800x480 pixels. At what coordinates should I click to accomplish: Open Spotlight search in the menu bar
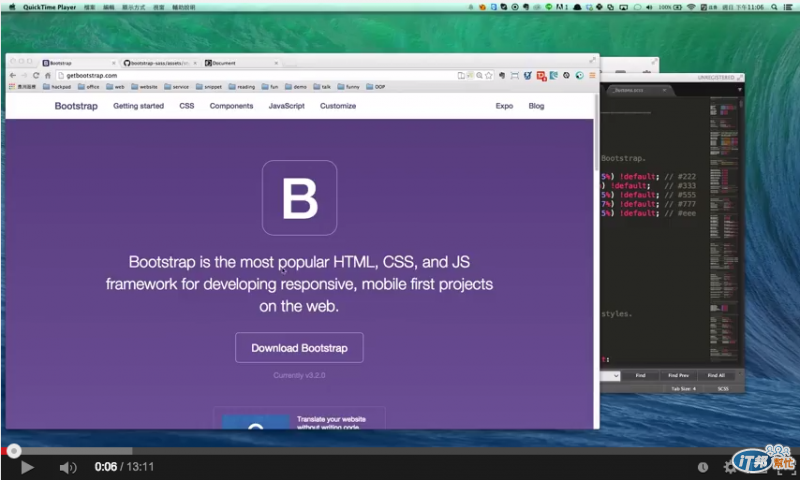(774, 7)
